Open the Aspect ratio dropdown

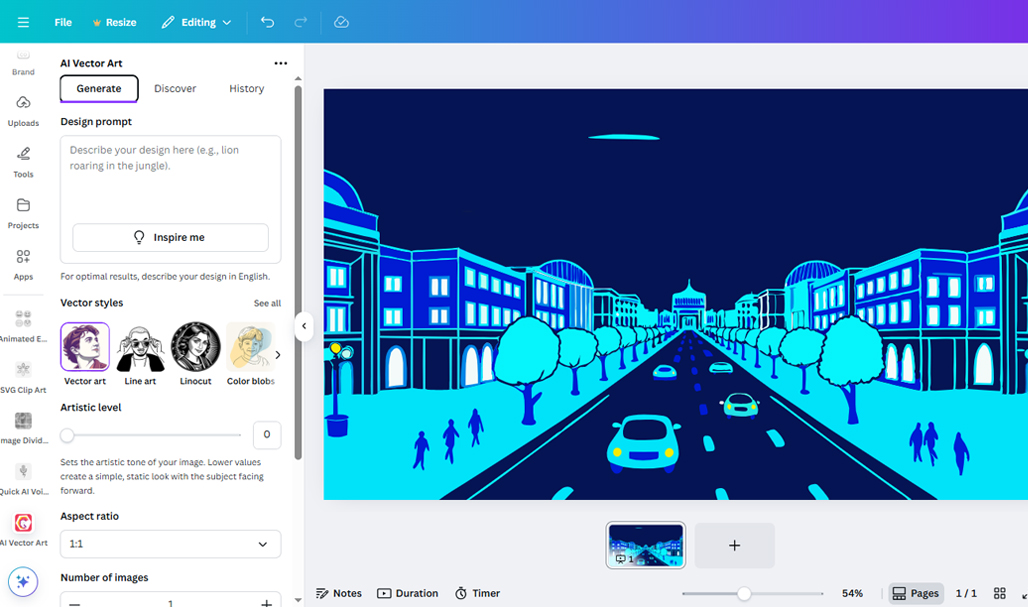(x=169, y=544)
